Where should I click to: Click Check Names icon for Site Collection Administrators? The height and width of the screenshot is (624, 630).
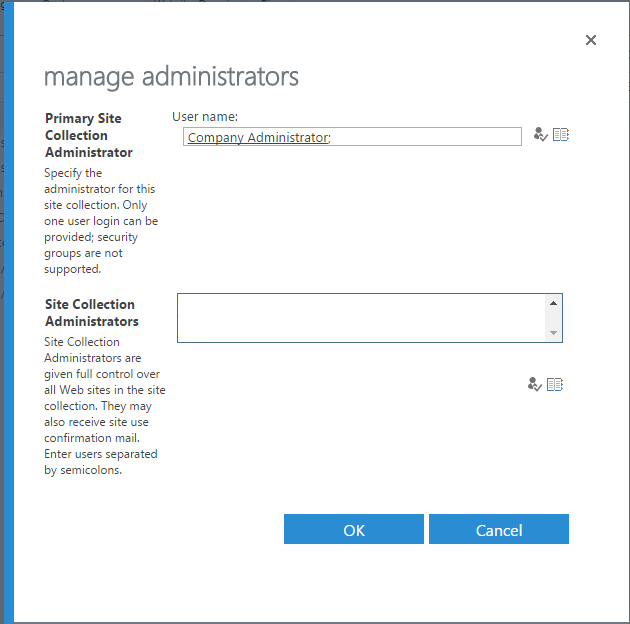(x=534, y=384)
